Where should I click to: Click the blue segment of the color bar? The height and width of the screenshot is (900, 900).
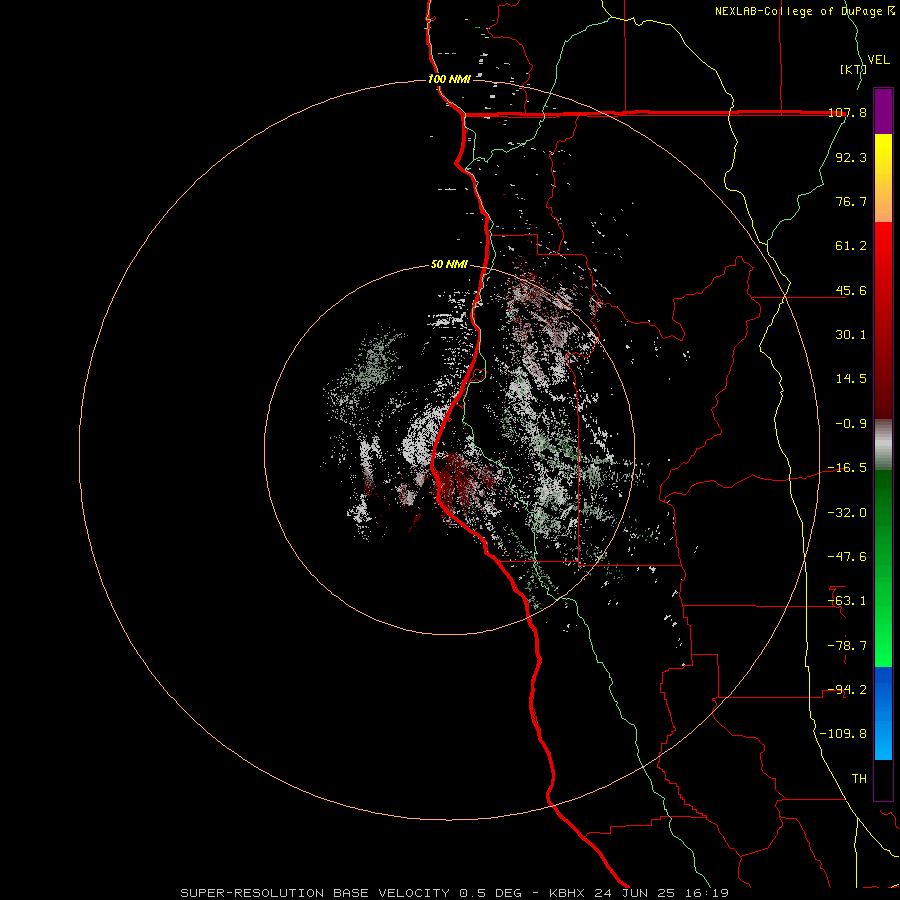coord(883,713)
